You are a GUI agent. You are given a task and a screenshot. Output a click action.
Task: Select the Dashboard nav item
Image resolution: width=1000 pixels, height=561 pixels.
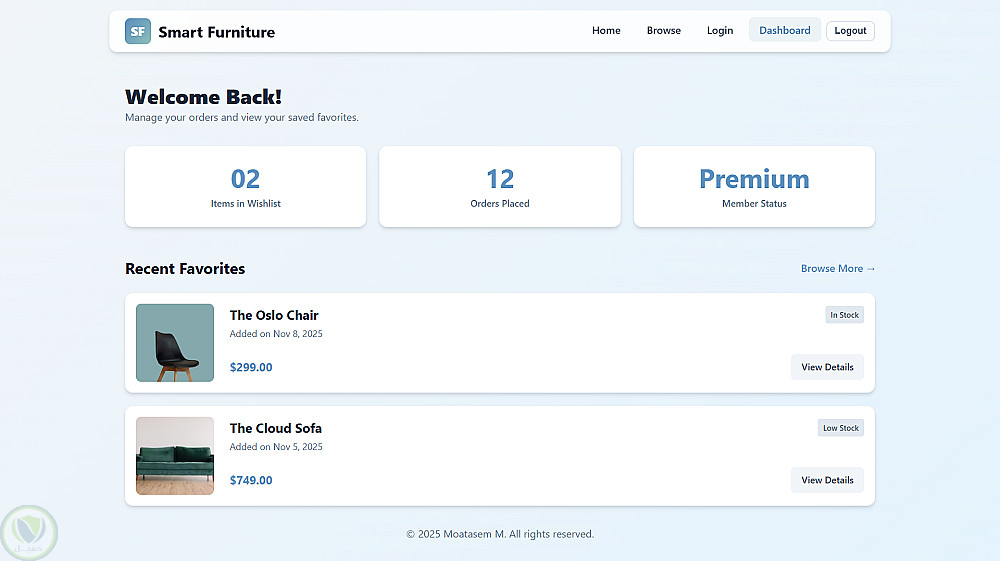point(784,31)
